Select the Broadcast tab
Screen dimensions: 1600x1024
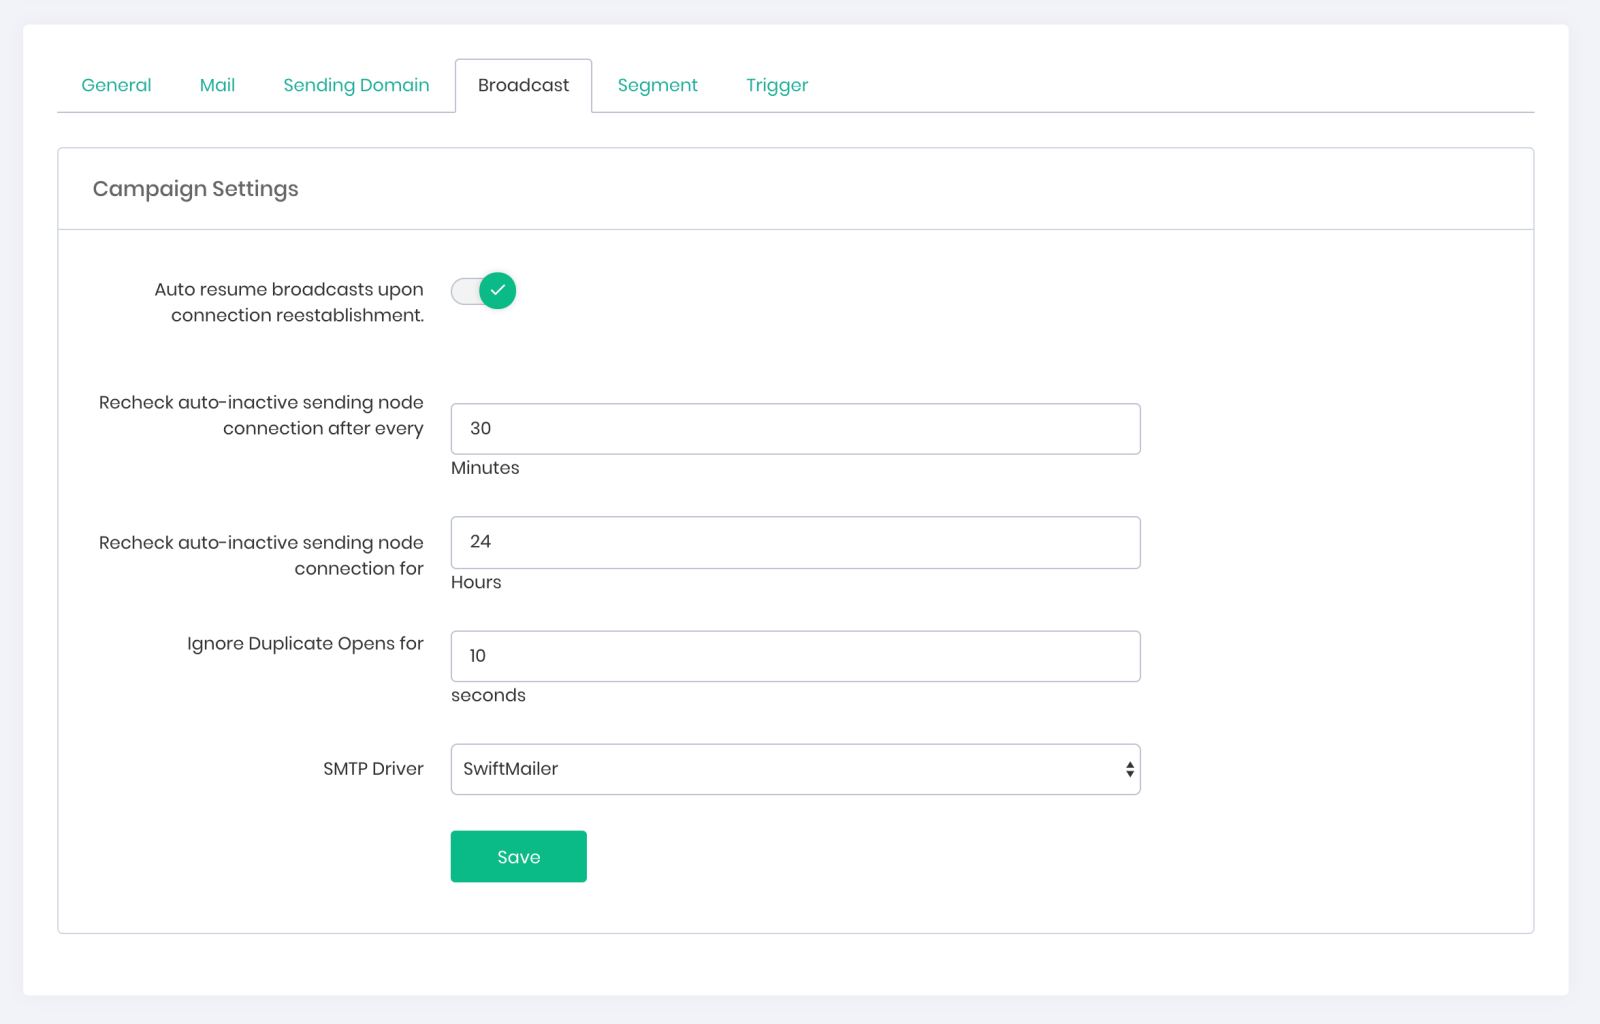tap(523, 85)
